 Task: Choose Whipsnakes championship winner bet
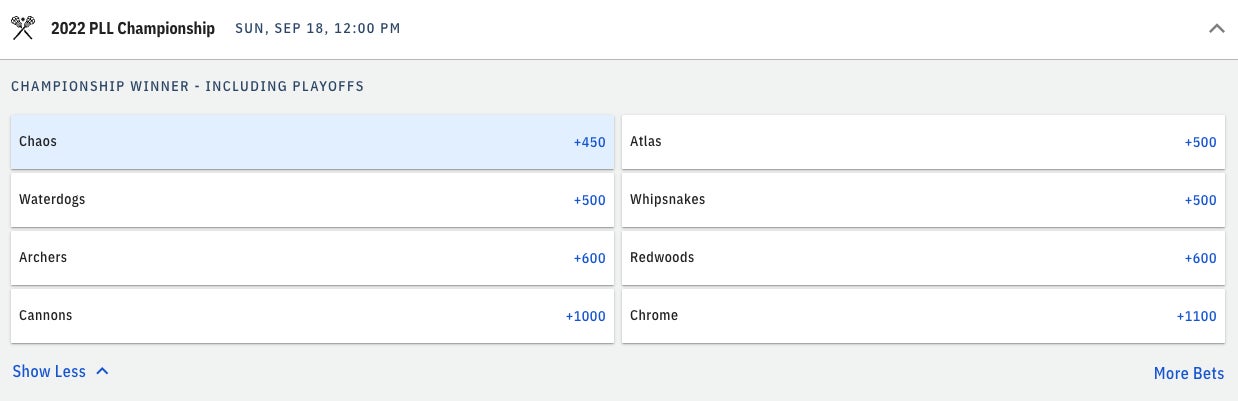point(923,200)
